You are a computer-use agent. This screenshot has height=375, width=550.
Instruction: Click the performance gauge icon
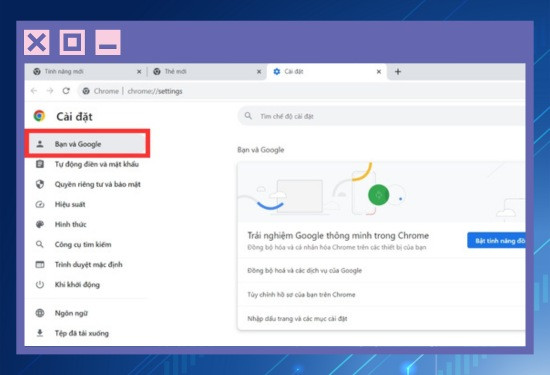point(40,204)
